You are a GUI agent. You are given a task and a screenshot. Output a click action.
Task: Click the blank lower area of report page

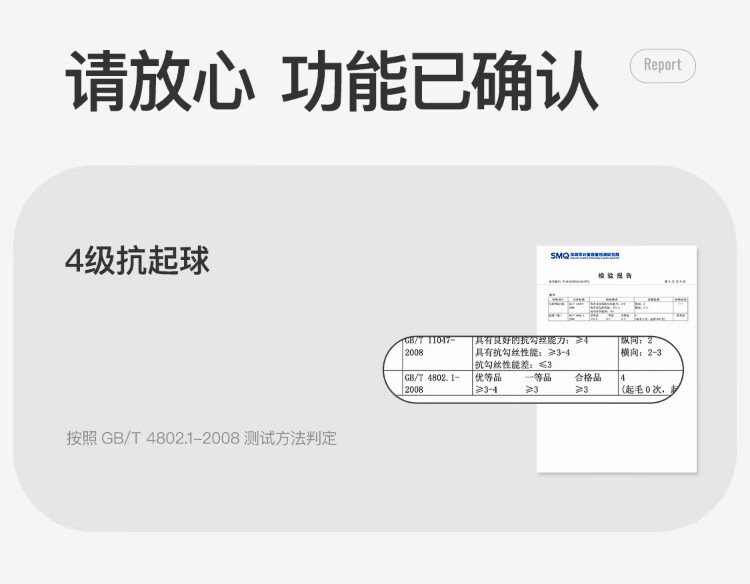click(616, 440)
